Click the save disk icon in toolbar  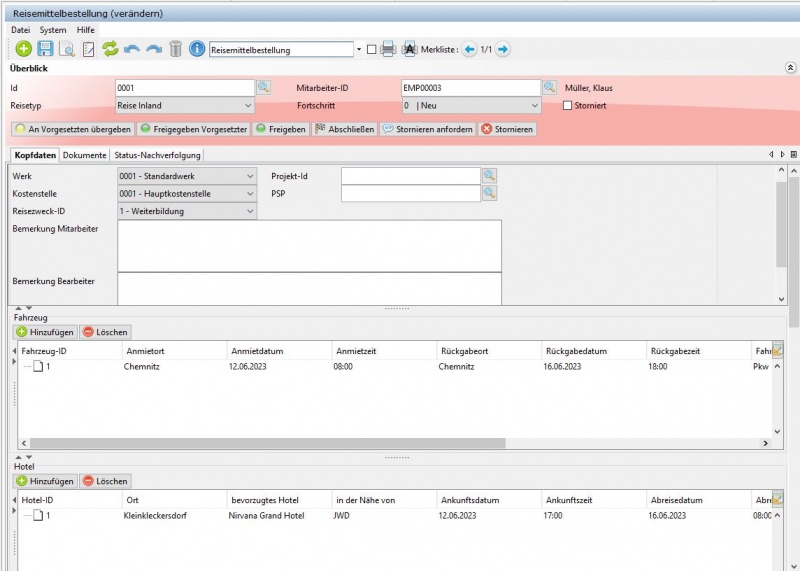[x=45, y=49]
